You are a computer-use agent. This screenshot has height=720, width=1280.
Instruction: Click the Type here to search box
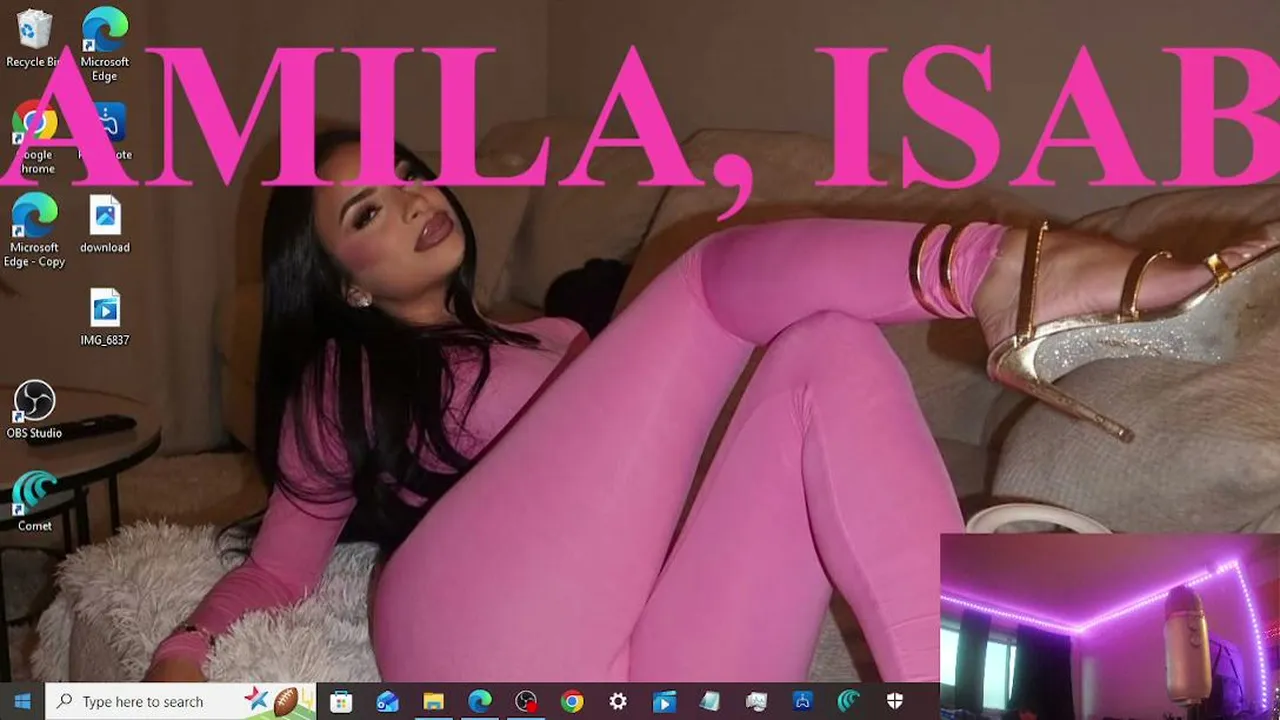tap(181, 701)
